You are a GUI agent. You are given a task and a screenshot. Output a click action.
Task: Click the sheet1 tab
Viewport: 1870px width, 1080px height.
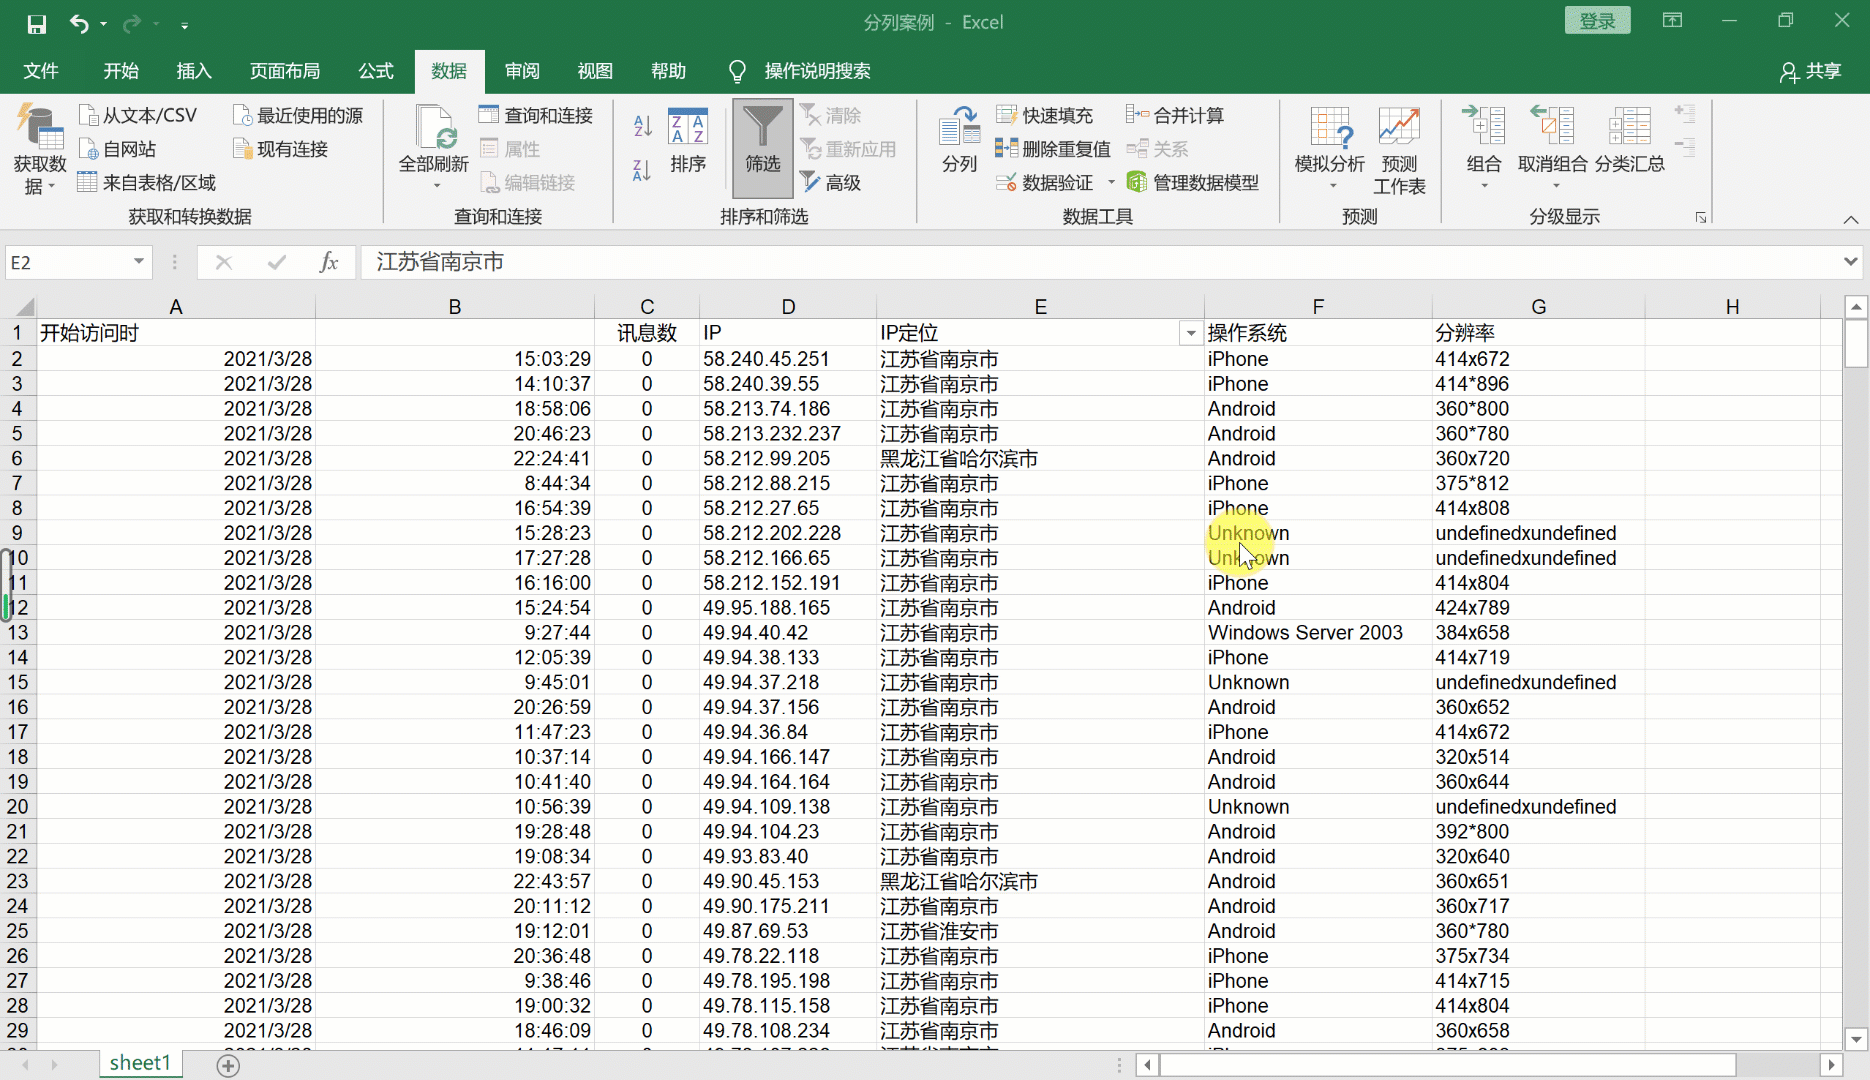[140, 1063]
